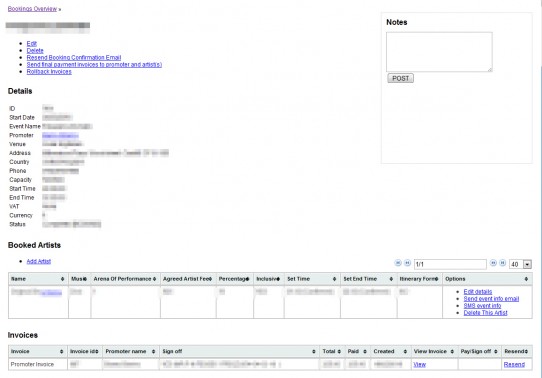Click sort arrow on Music column
This screenshot has height=378, width=542.
click(x=85, y=279)
